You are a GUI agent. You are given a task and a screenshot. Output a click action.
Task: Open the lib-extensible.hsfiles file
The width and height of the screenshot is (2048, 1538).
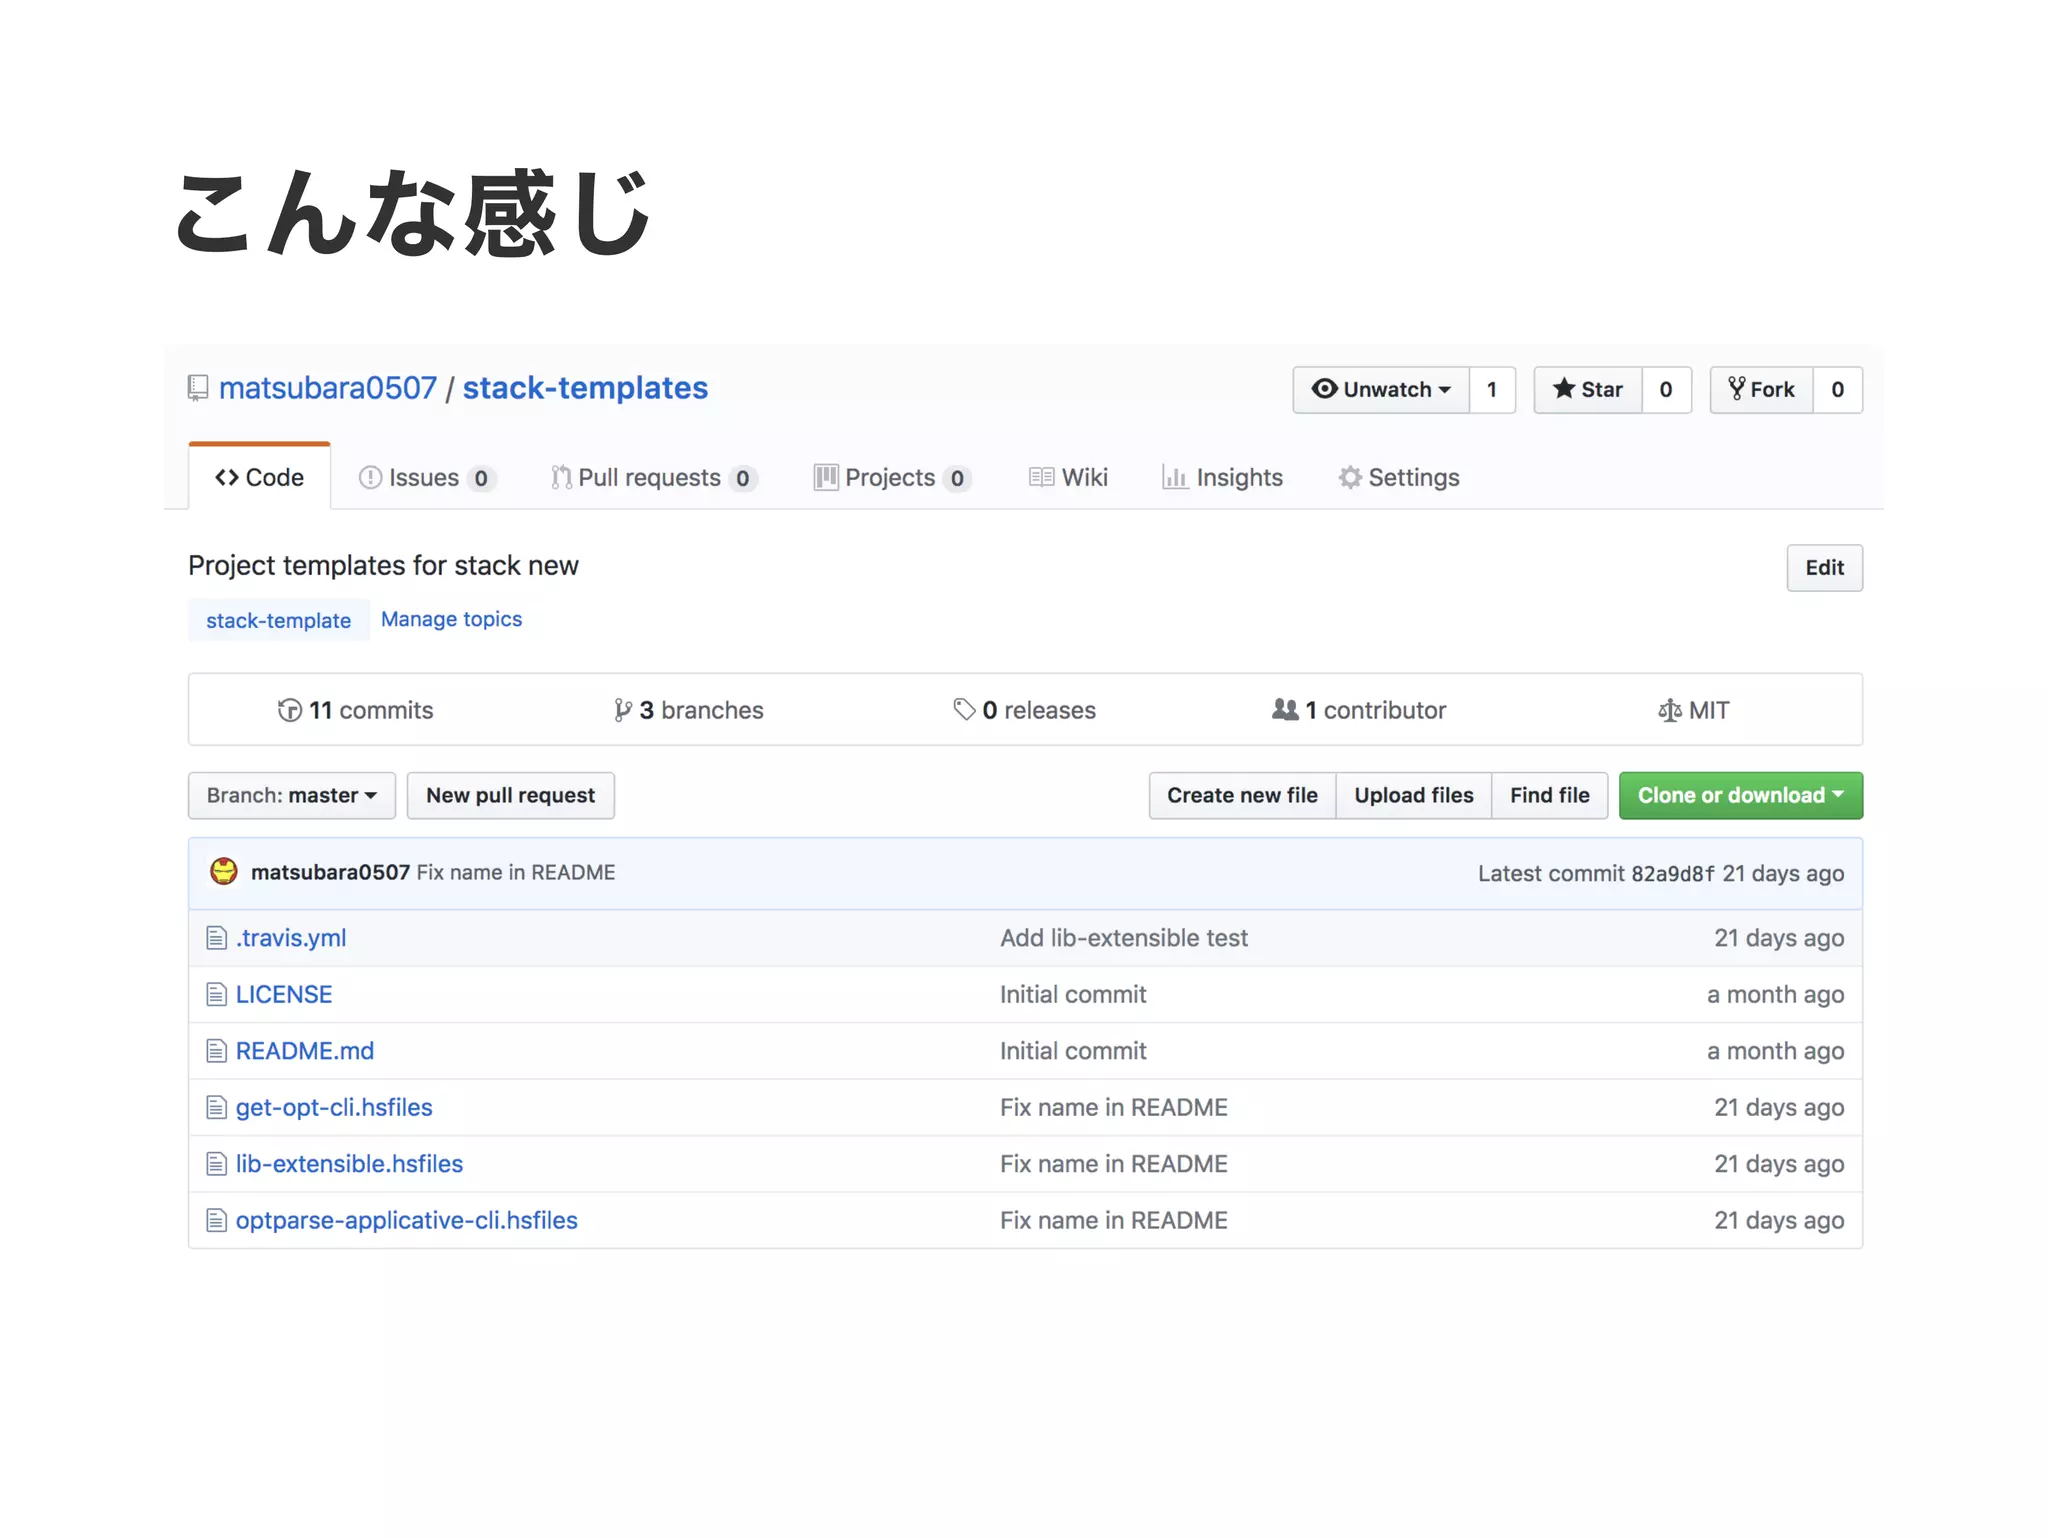(x=350, y=1164)
